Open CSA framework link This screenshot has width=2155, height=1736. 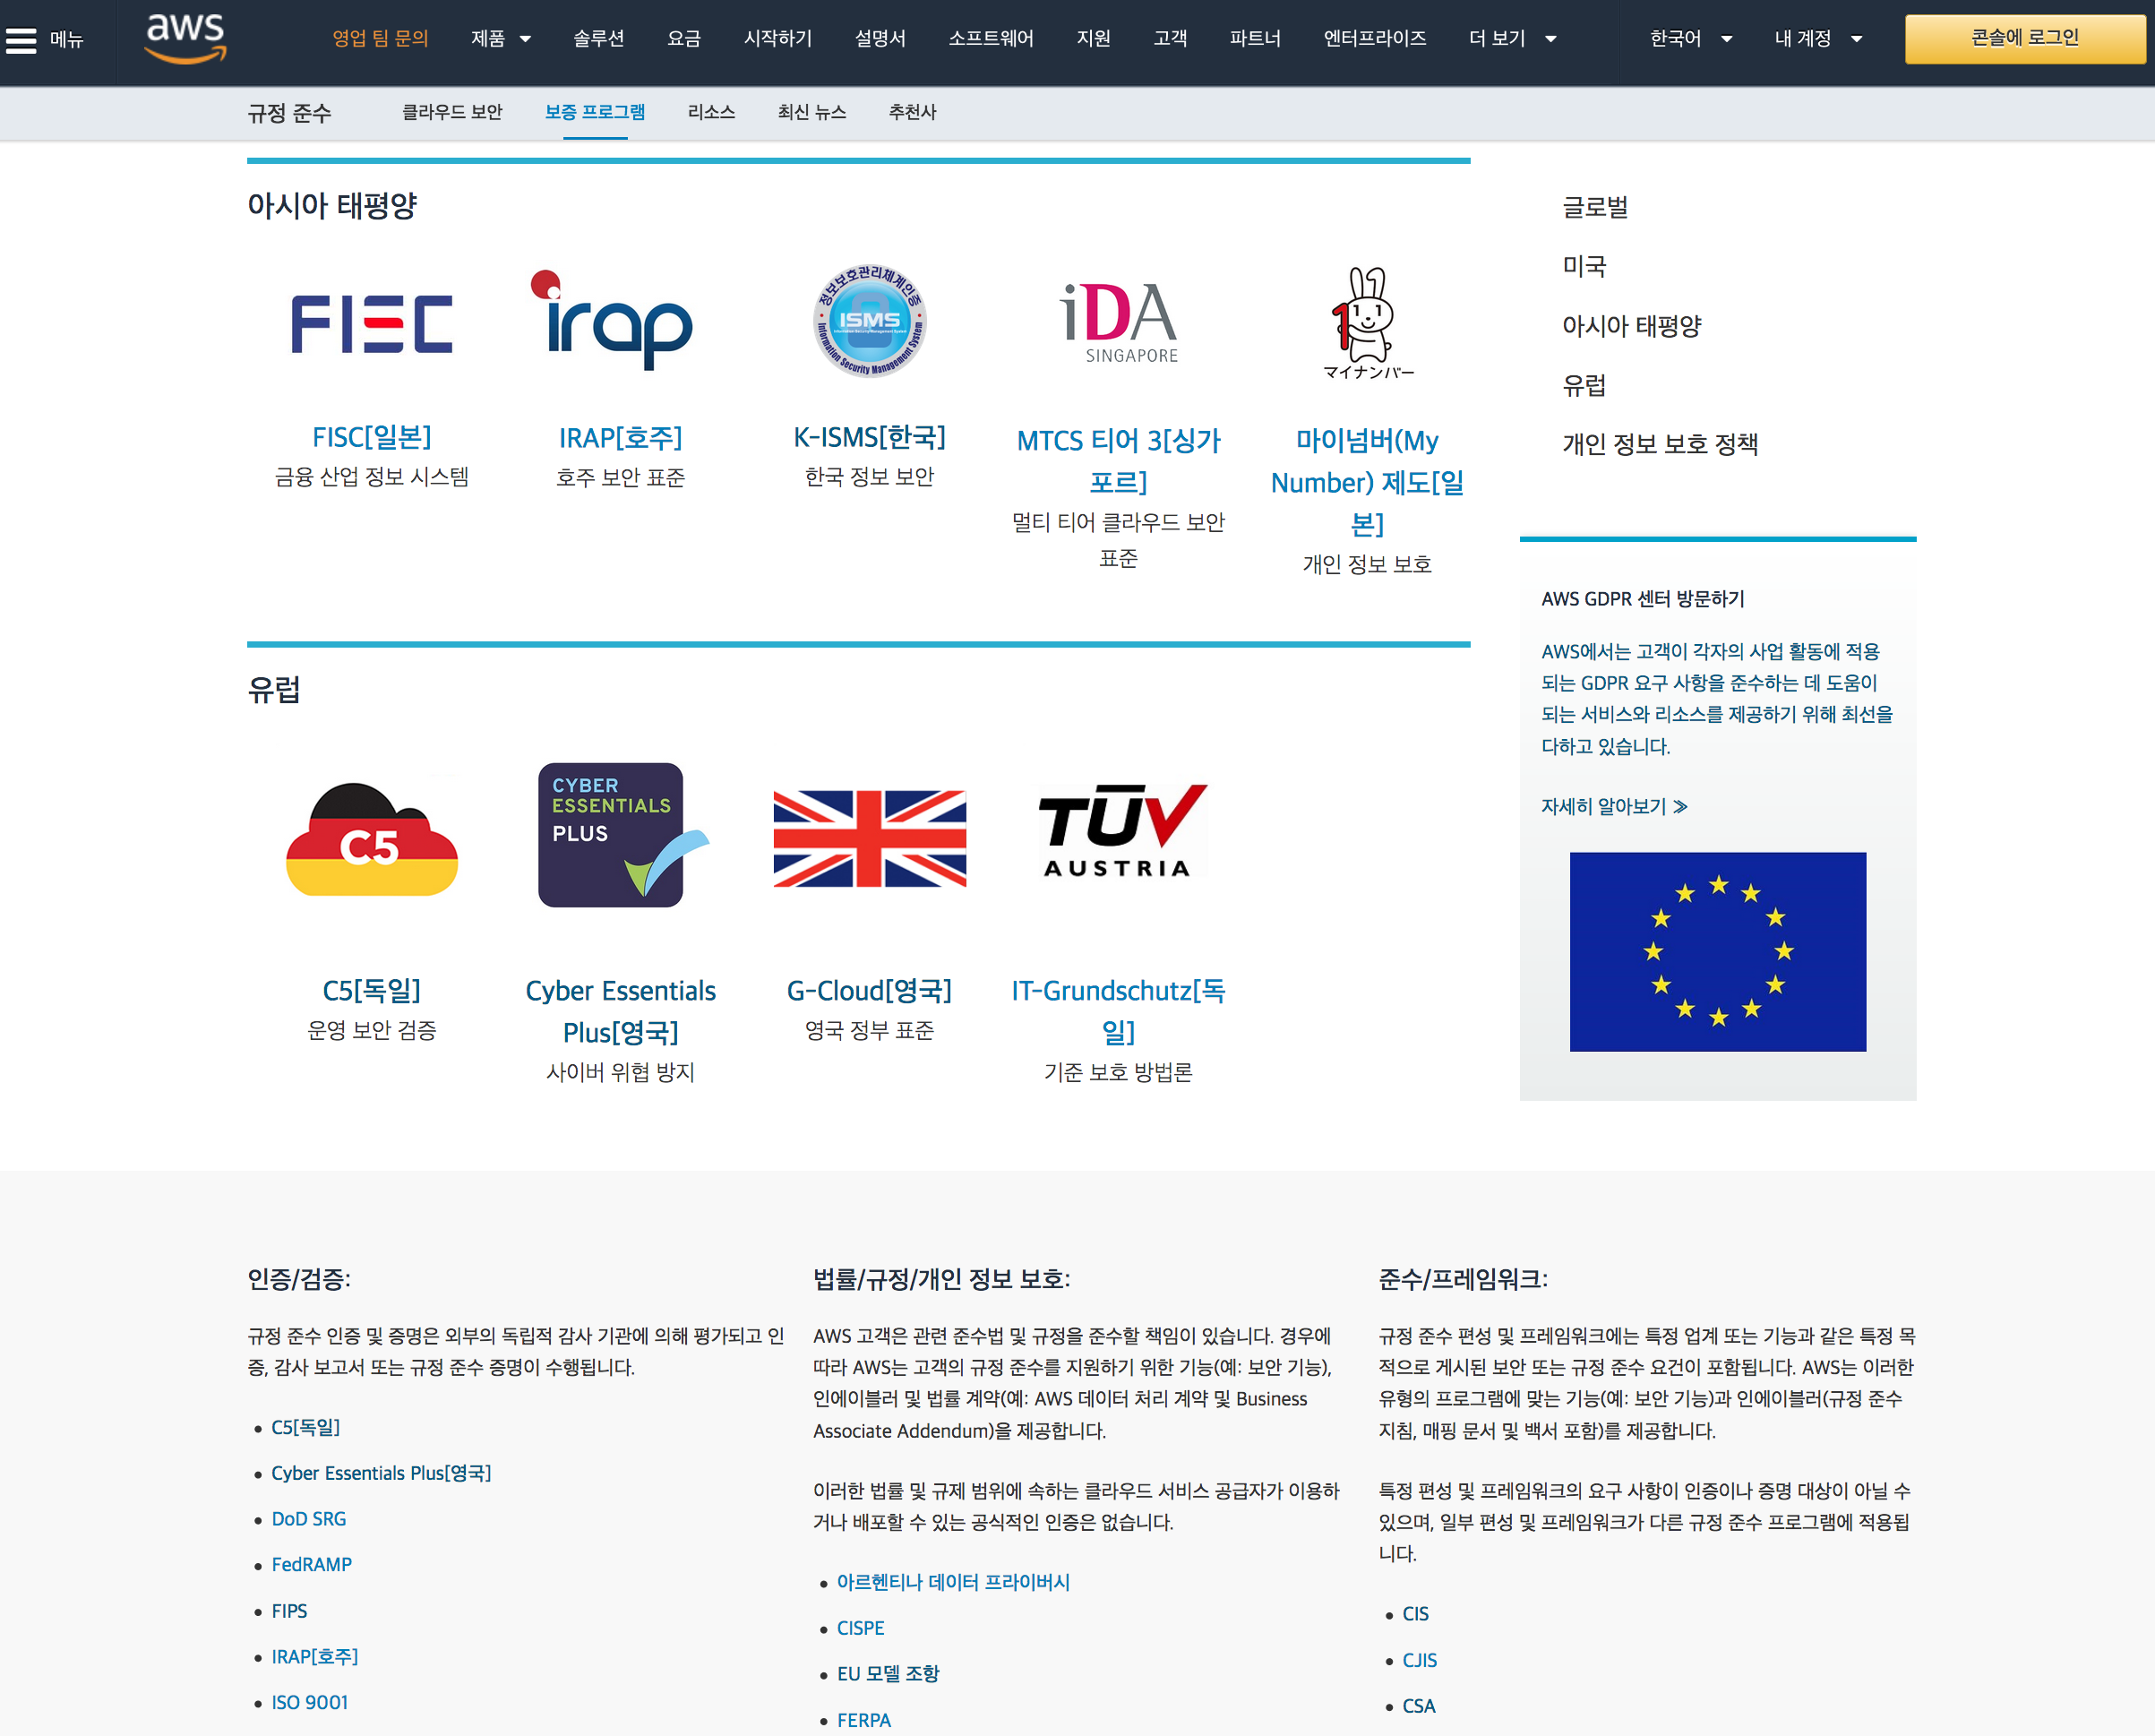[x=1419, y=1706]
